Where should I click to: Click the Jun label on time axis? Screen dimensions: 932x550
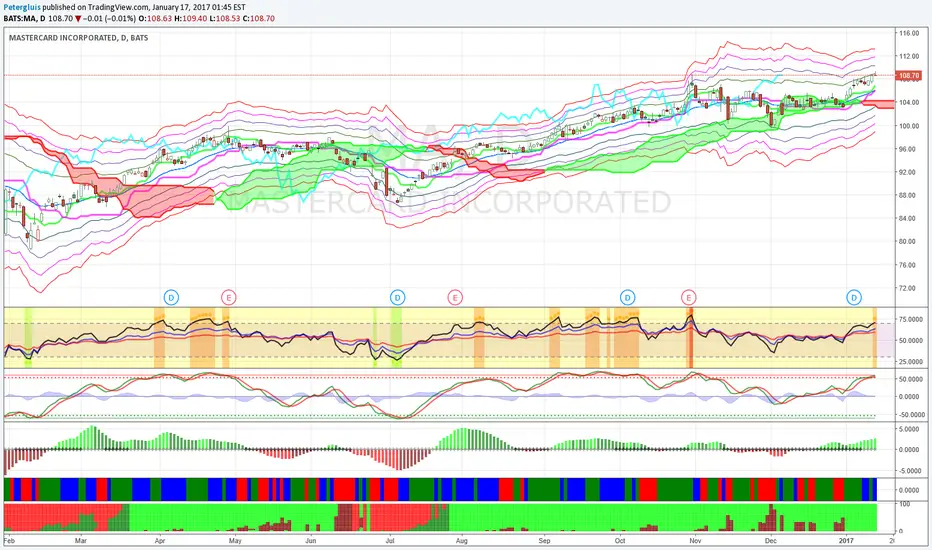tap(310, 540)
